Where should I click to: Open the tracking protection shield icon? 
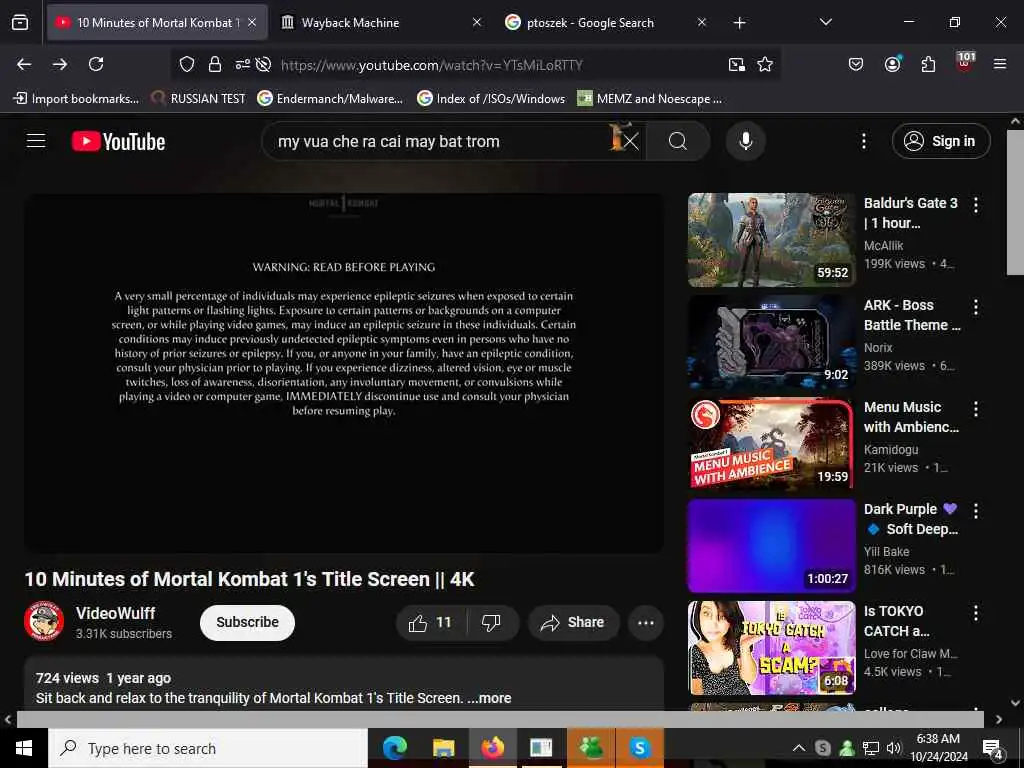click(x=187, y=64)
